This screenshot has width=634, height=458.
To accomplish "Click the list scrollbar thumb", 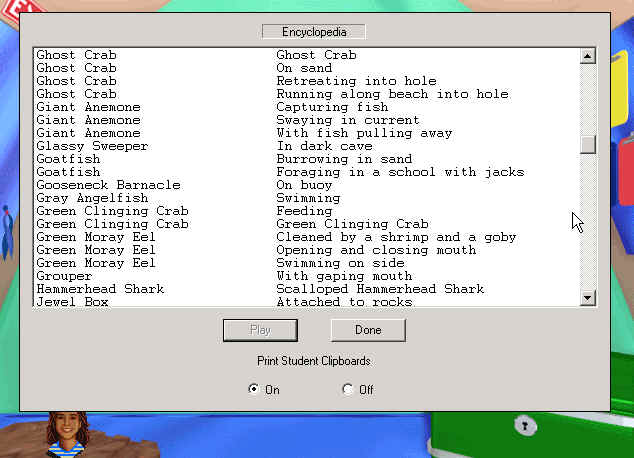I will click(588, 144).
